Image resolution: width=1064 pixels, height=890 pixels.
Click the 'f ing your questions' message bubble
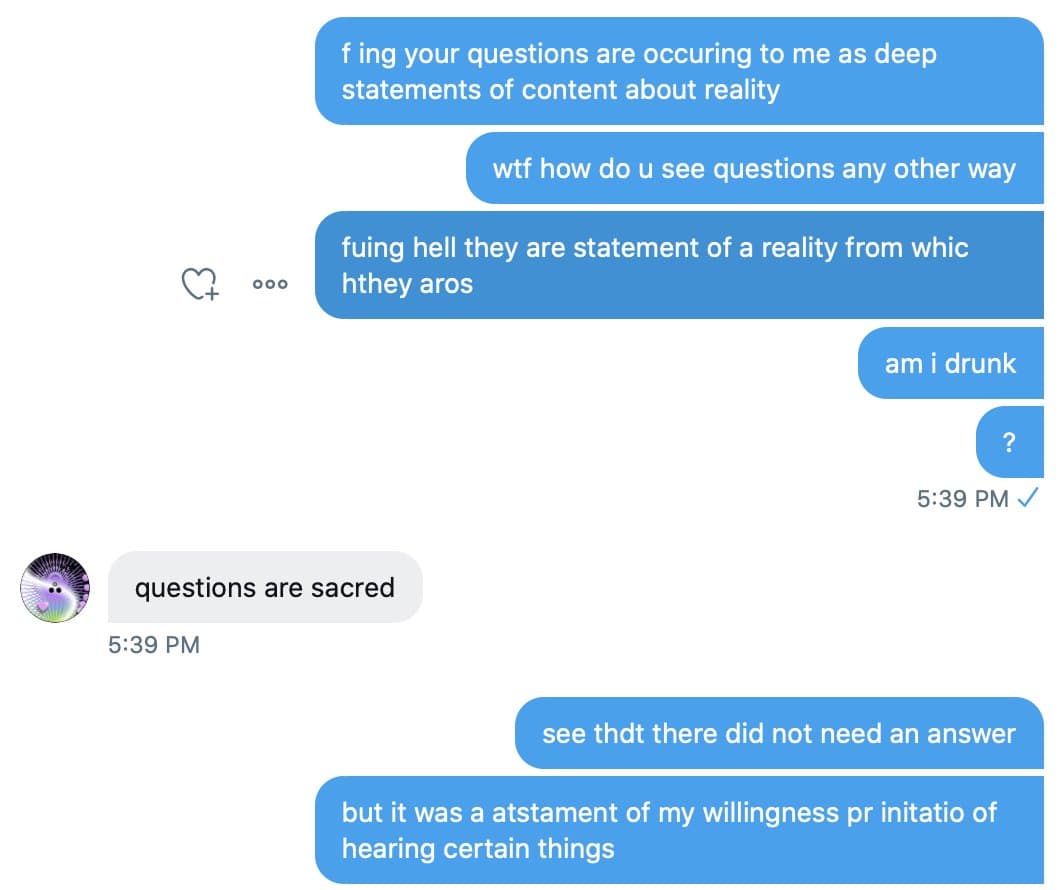pos(678,71)
